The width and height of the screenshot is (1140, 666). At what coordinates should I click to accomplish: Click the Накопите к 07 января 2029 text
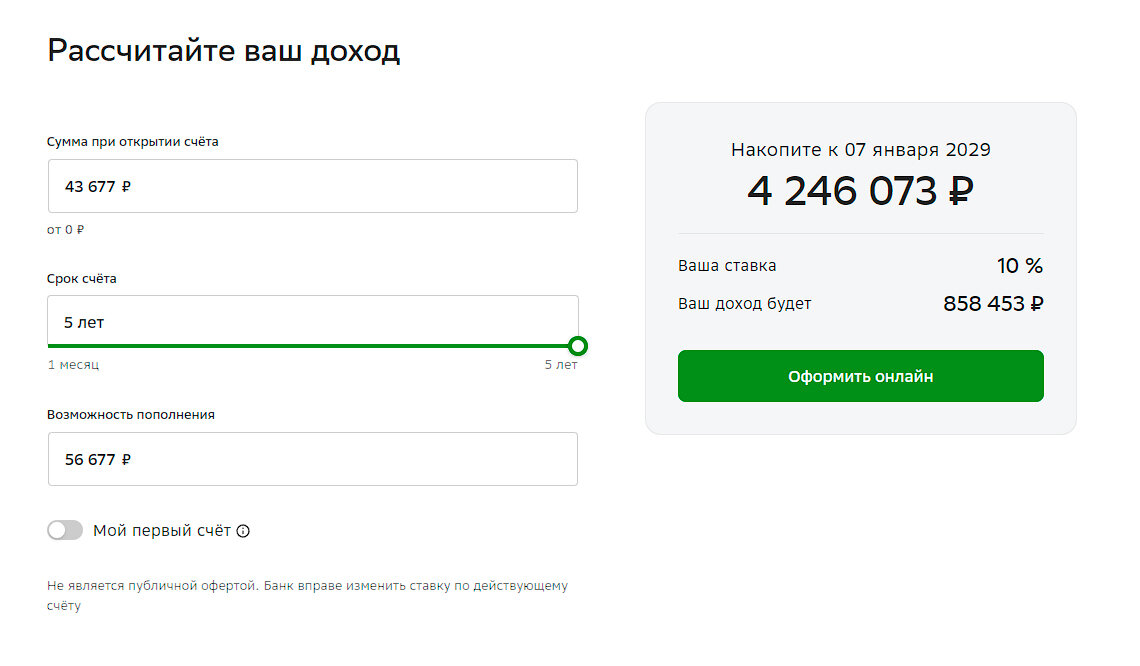coord(861,150)
